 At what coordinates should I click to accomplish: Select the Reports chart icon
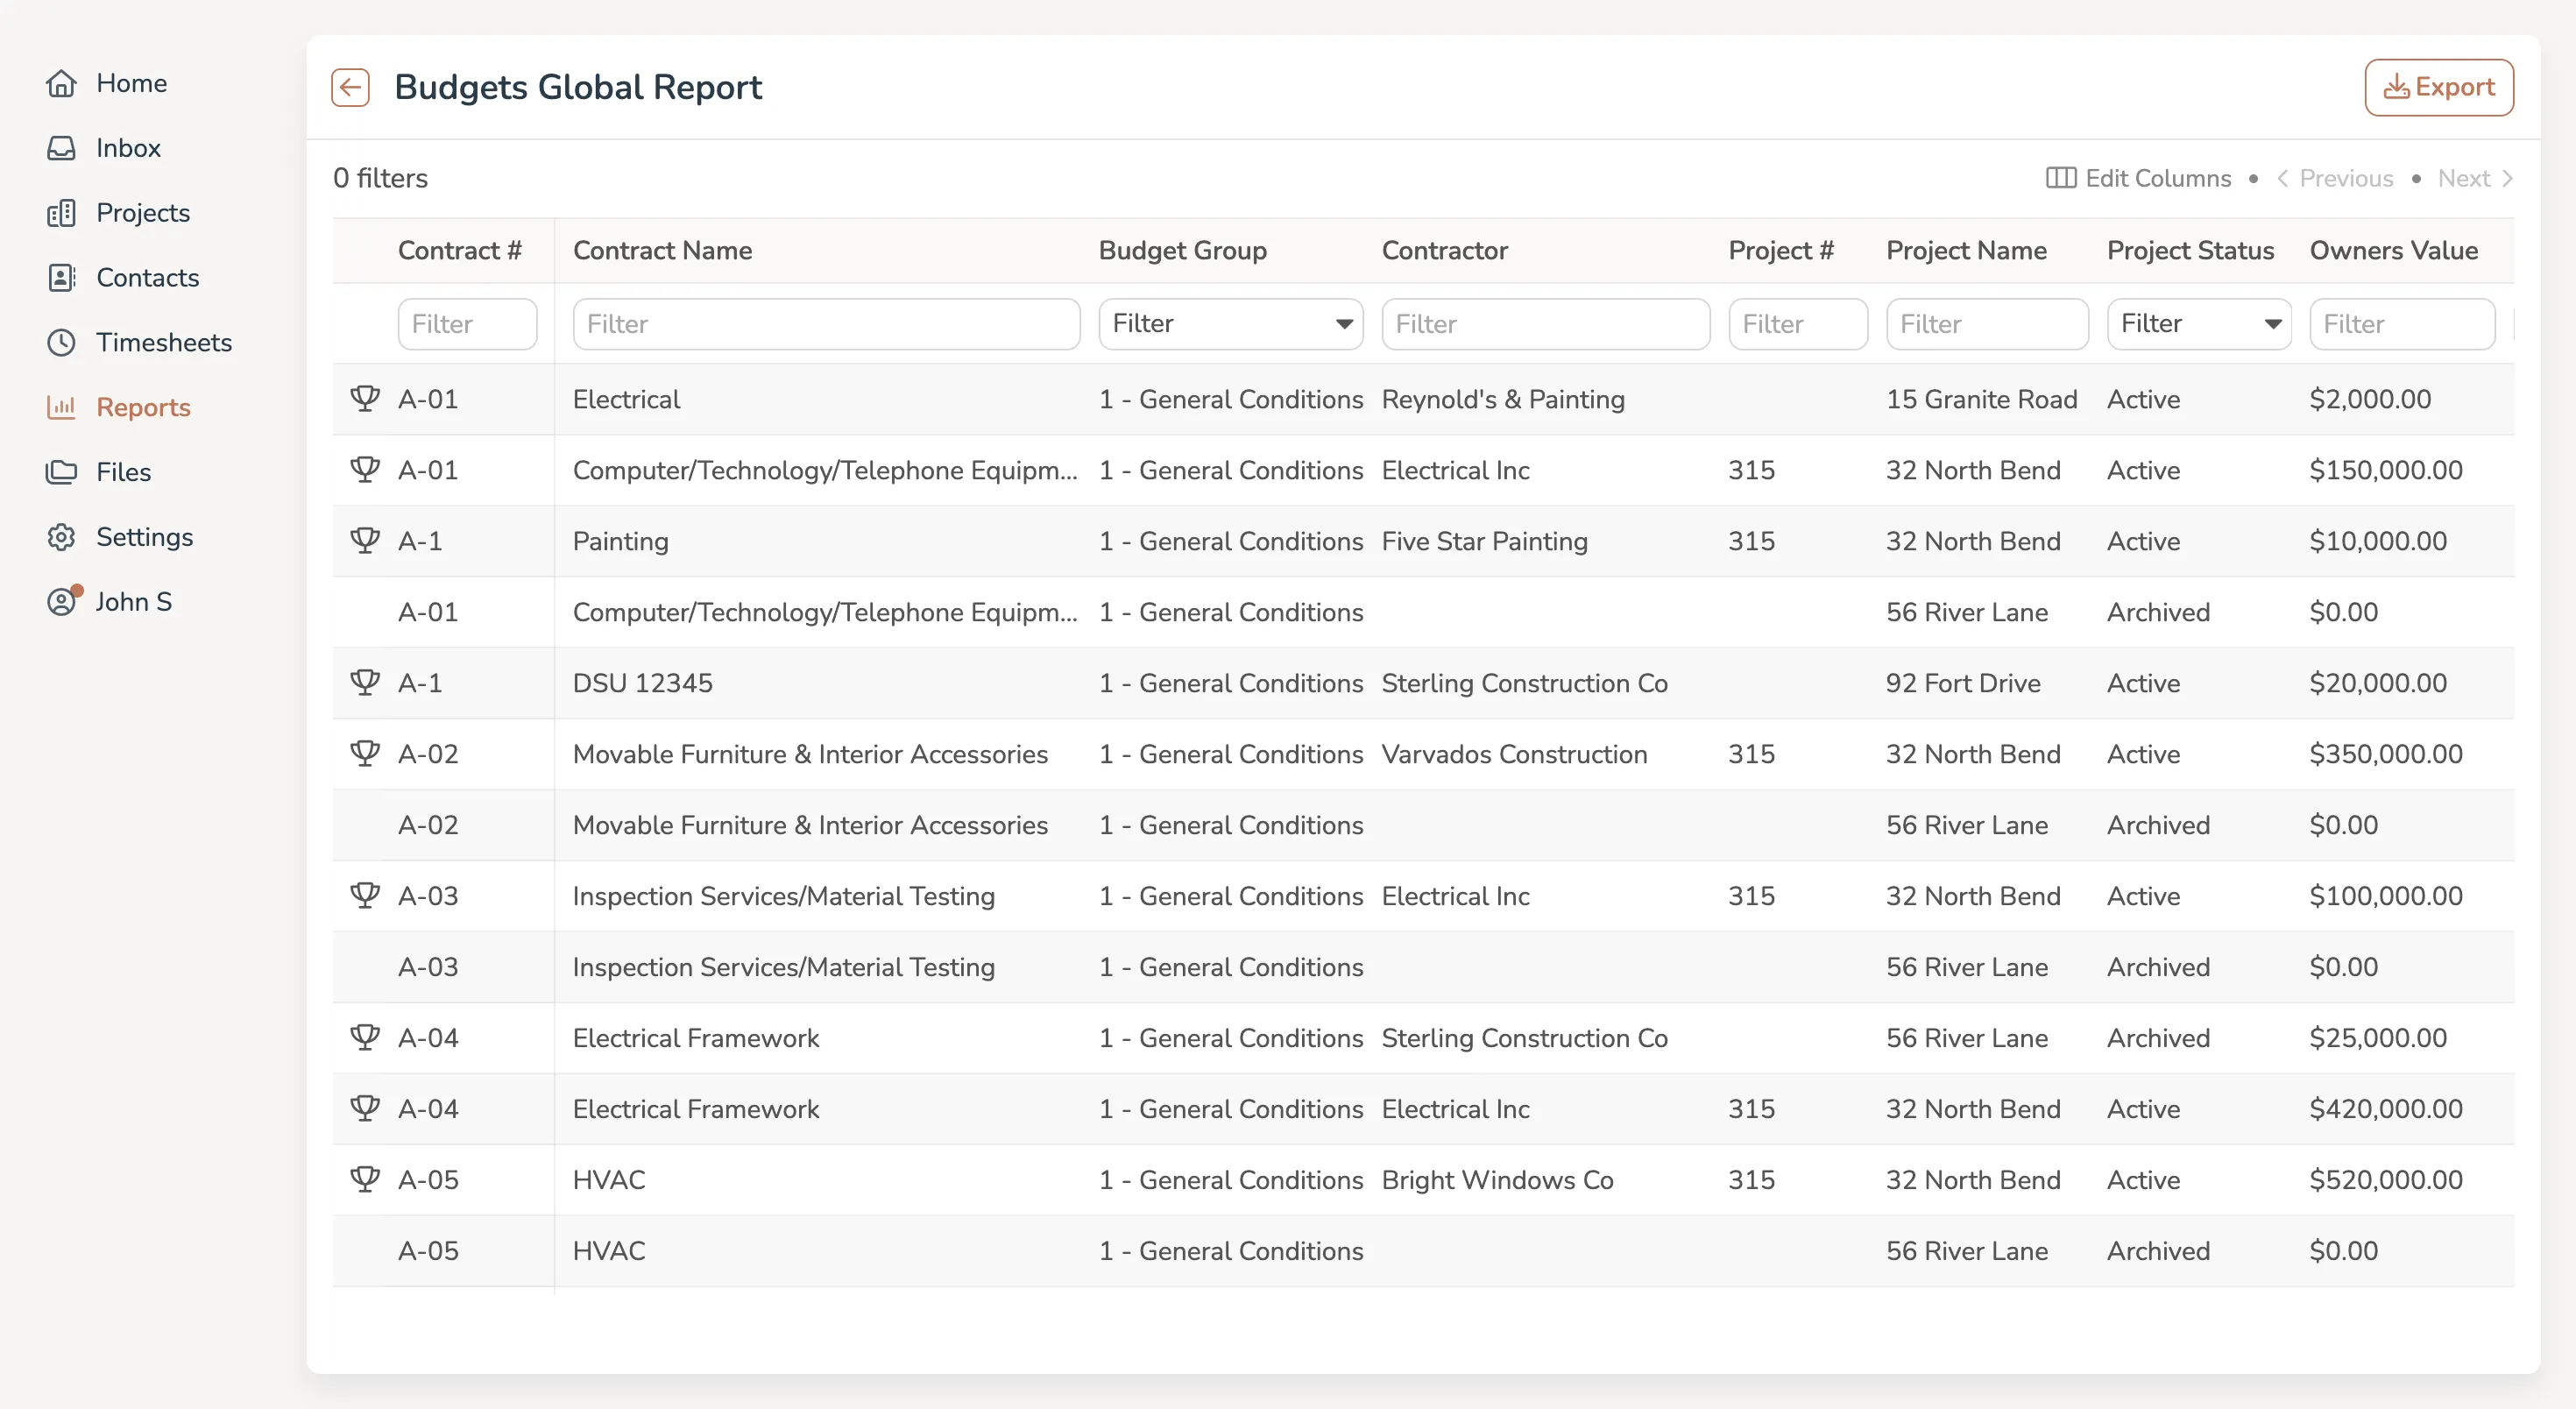point(62,407)
